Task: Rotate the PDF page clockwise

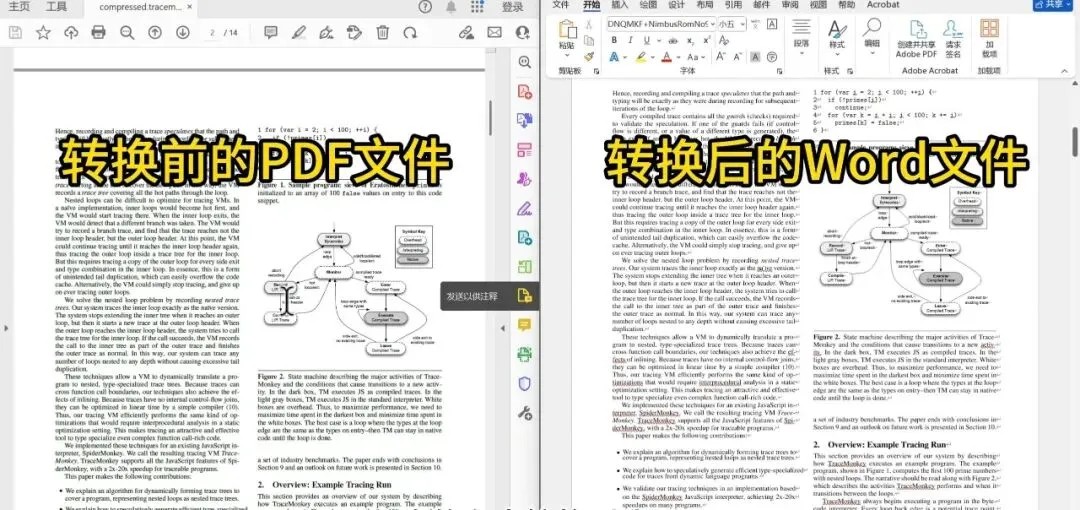Action: (x=411, y=32)
